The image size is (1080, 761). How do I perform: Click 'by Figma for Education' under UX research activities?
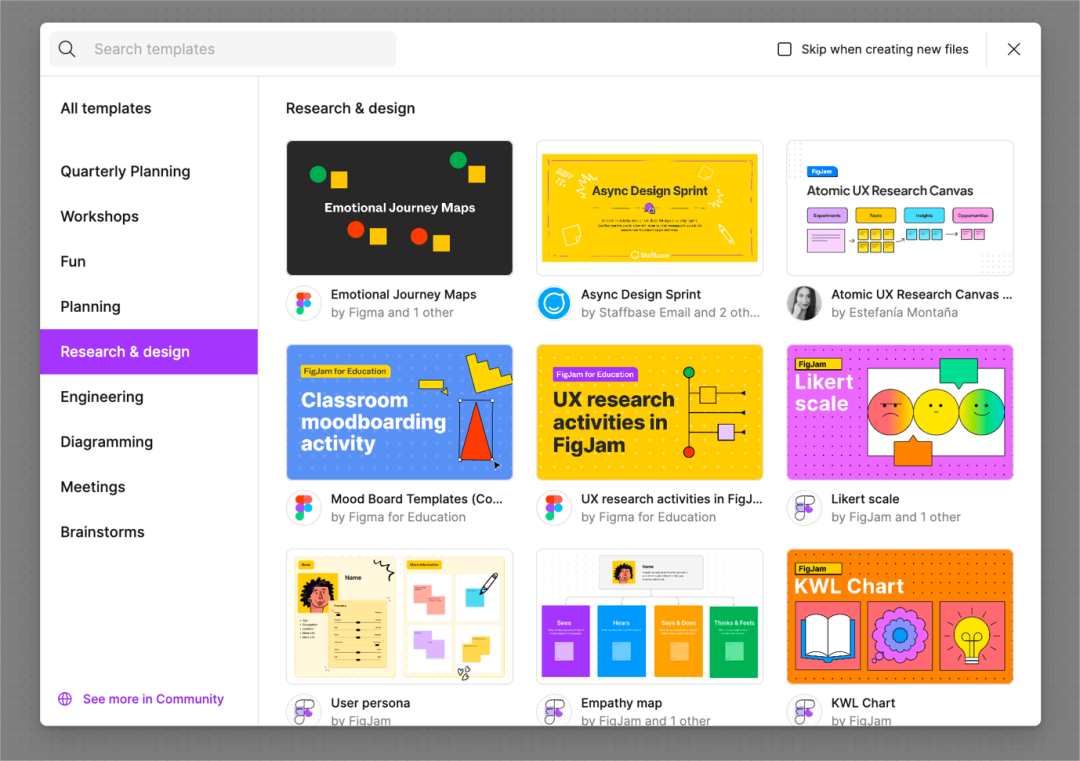648,517
